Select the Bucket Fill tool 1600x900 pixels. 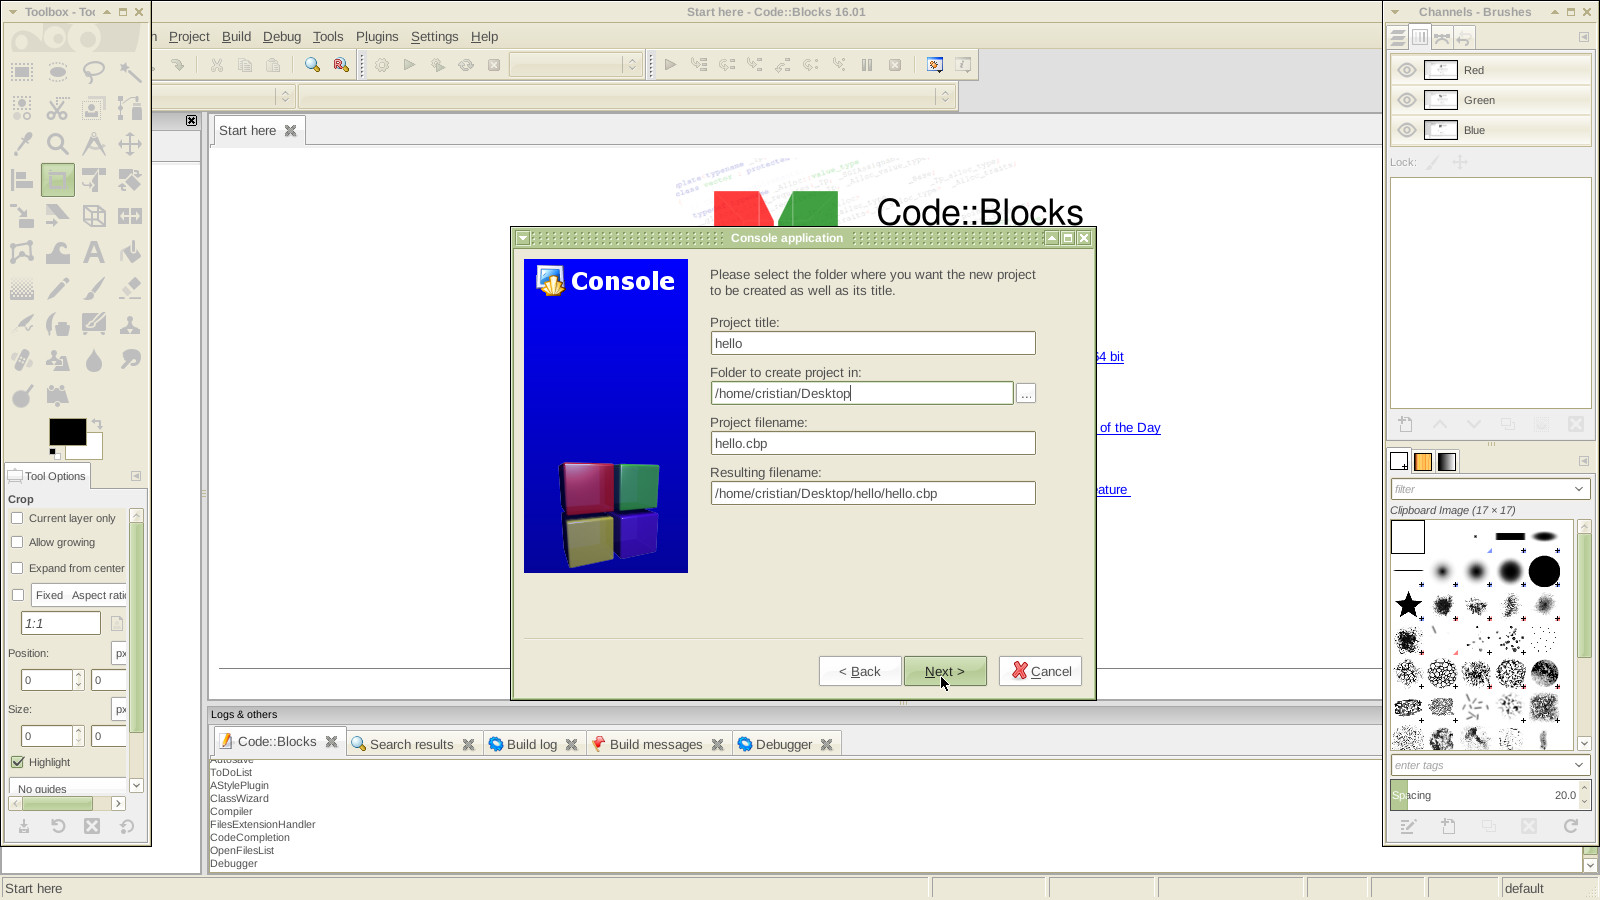pyautogui.click(x=130, y=252)
